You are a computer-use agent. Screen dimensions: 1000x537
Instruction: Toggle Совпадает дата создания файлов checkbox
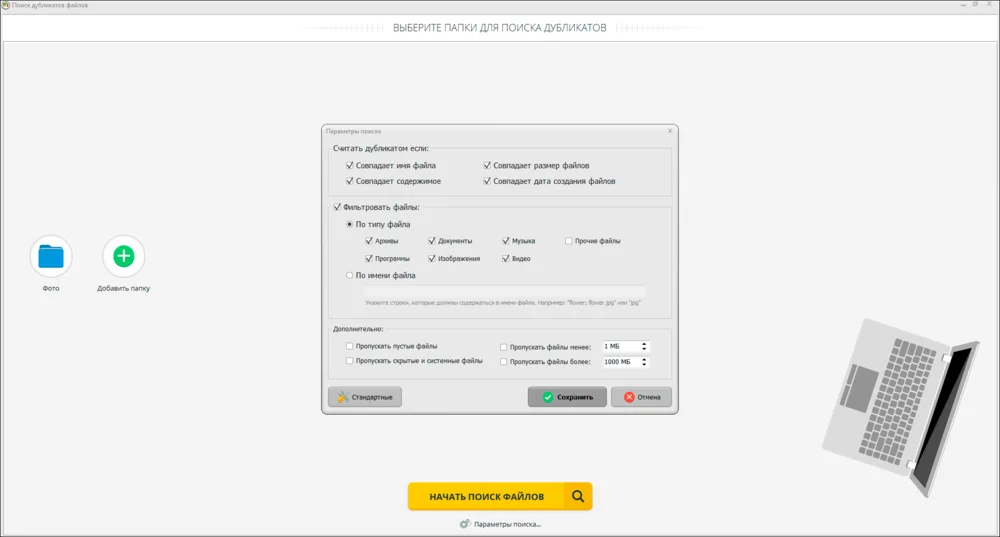coord(487,181)
